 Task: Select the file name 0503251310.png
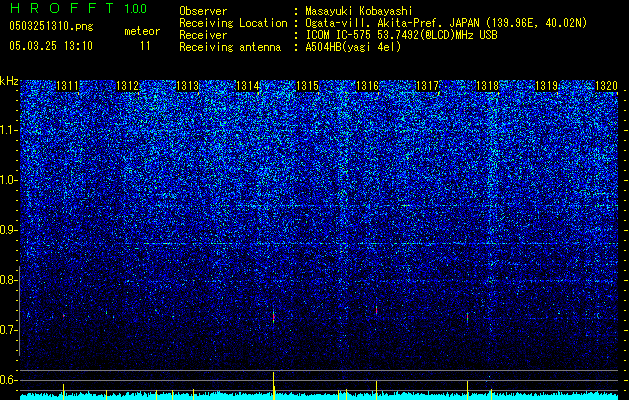pos(51,26)
